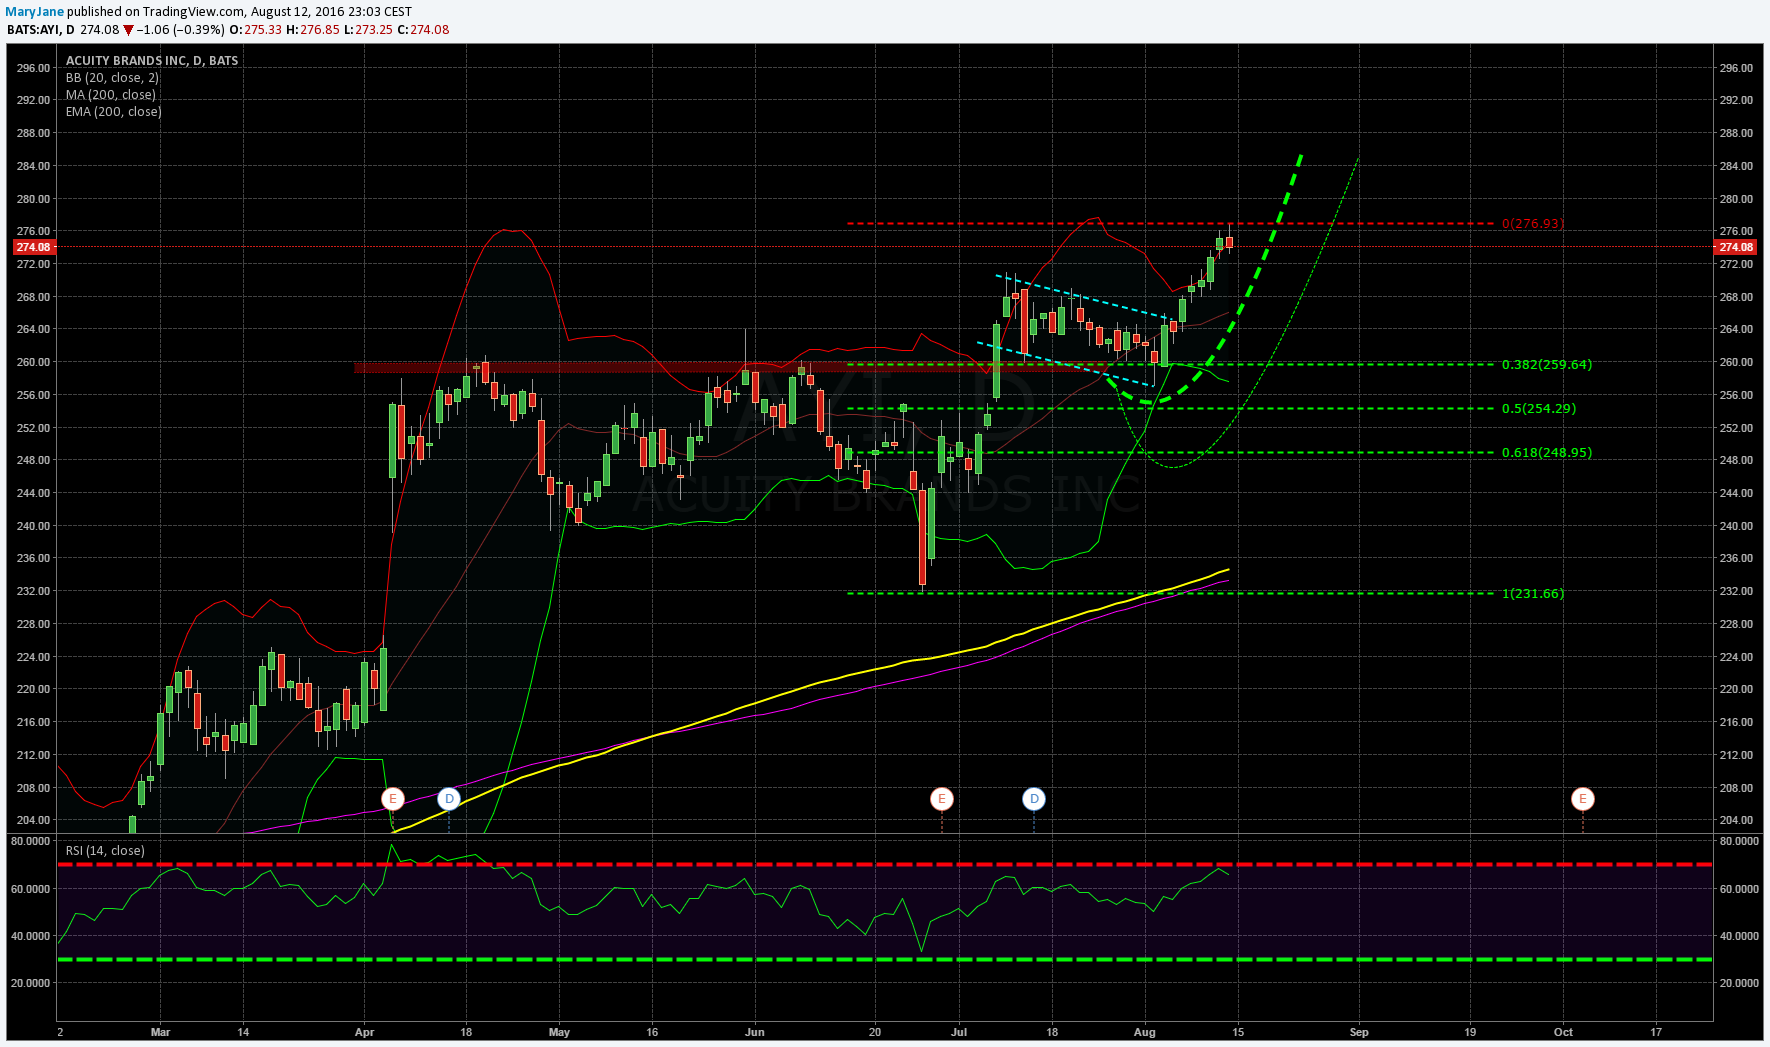The height and width of the screenshot is (1047, 1770).
Task: Click the Mar label on the date axis
Action: point(160,1032)
